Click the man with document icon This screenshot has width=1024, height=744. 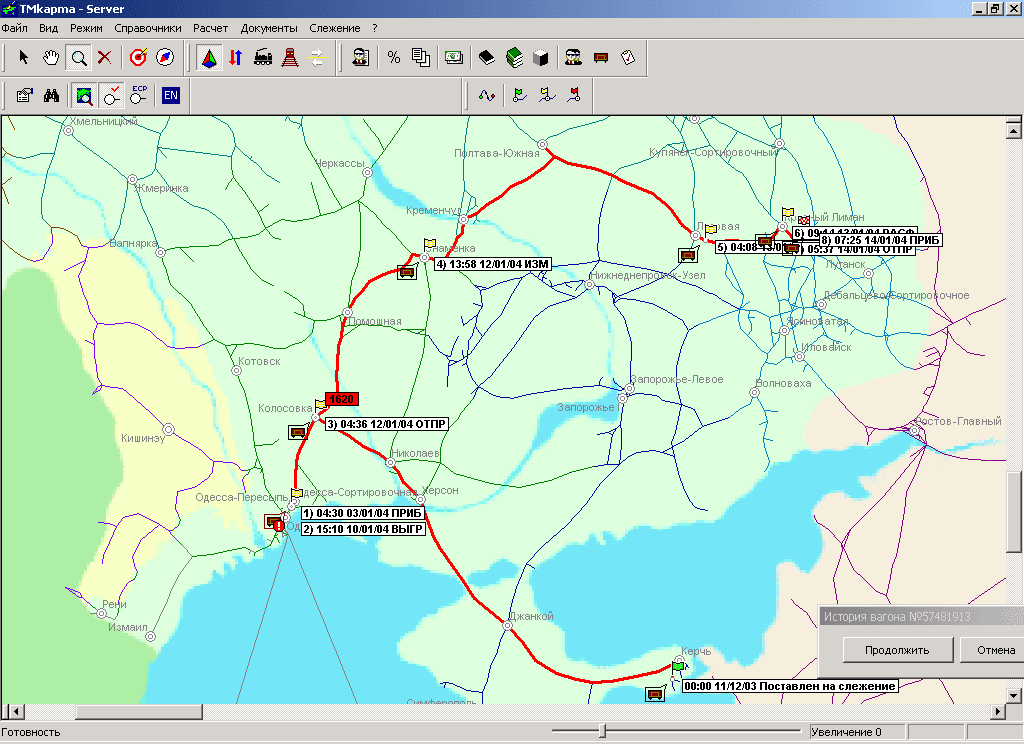pos(360,58)
